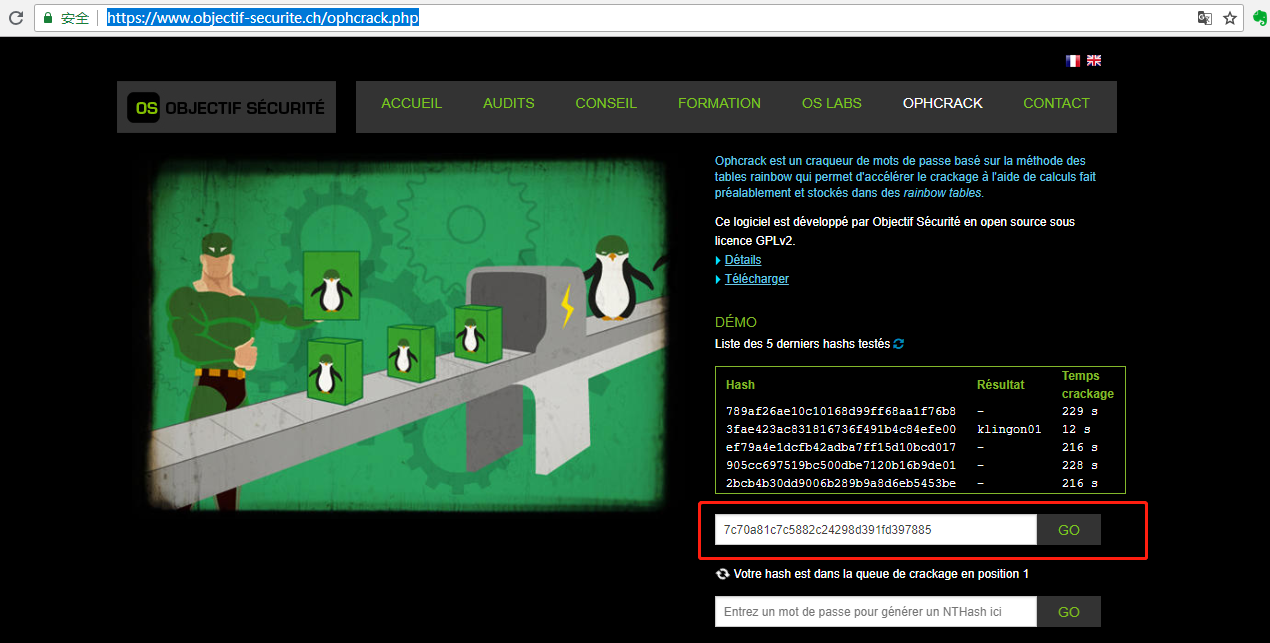The image size is (1270, 643).
Task: Click hash ef79a4e1dcfb42adba7ff15d10bcd017
Action: point(841,448)
